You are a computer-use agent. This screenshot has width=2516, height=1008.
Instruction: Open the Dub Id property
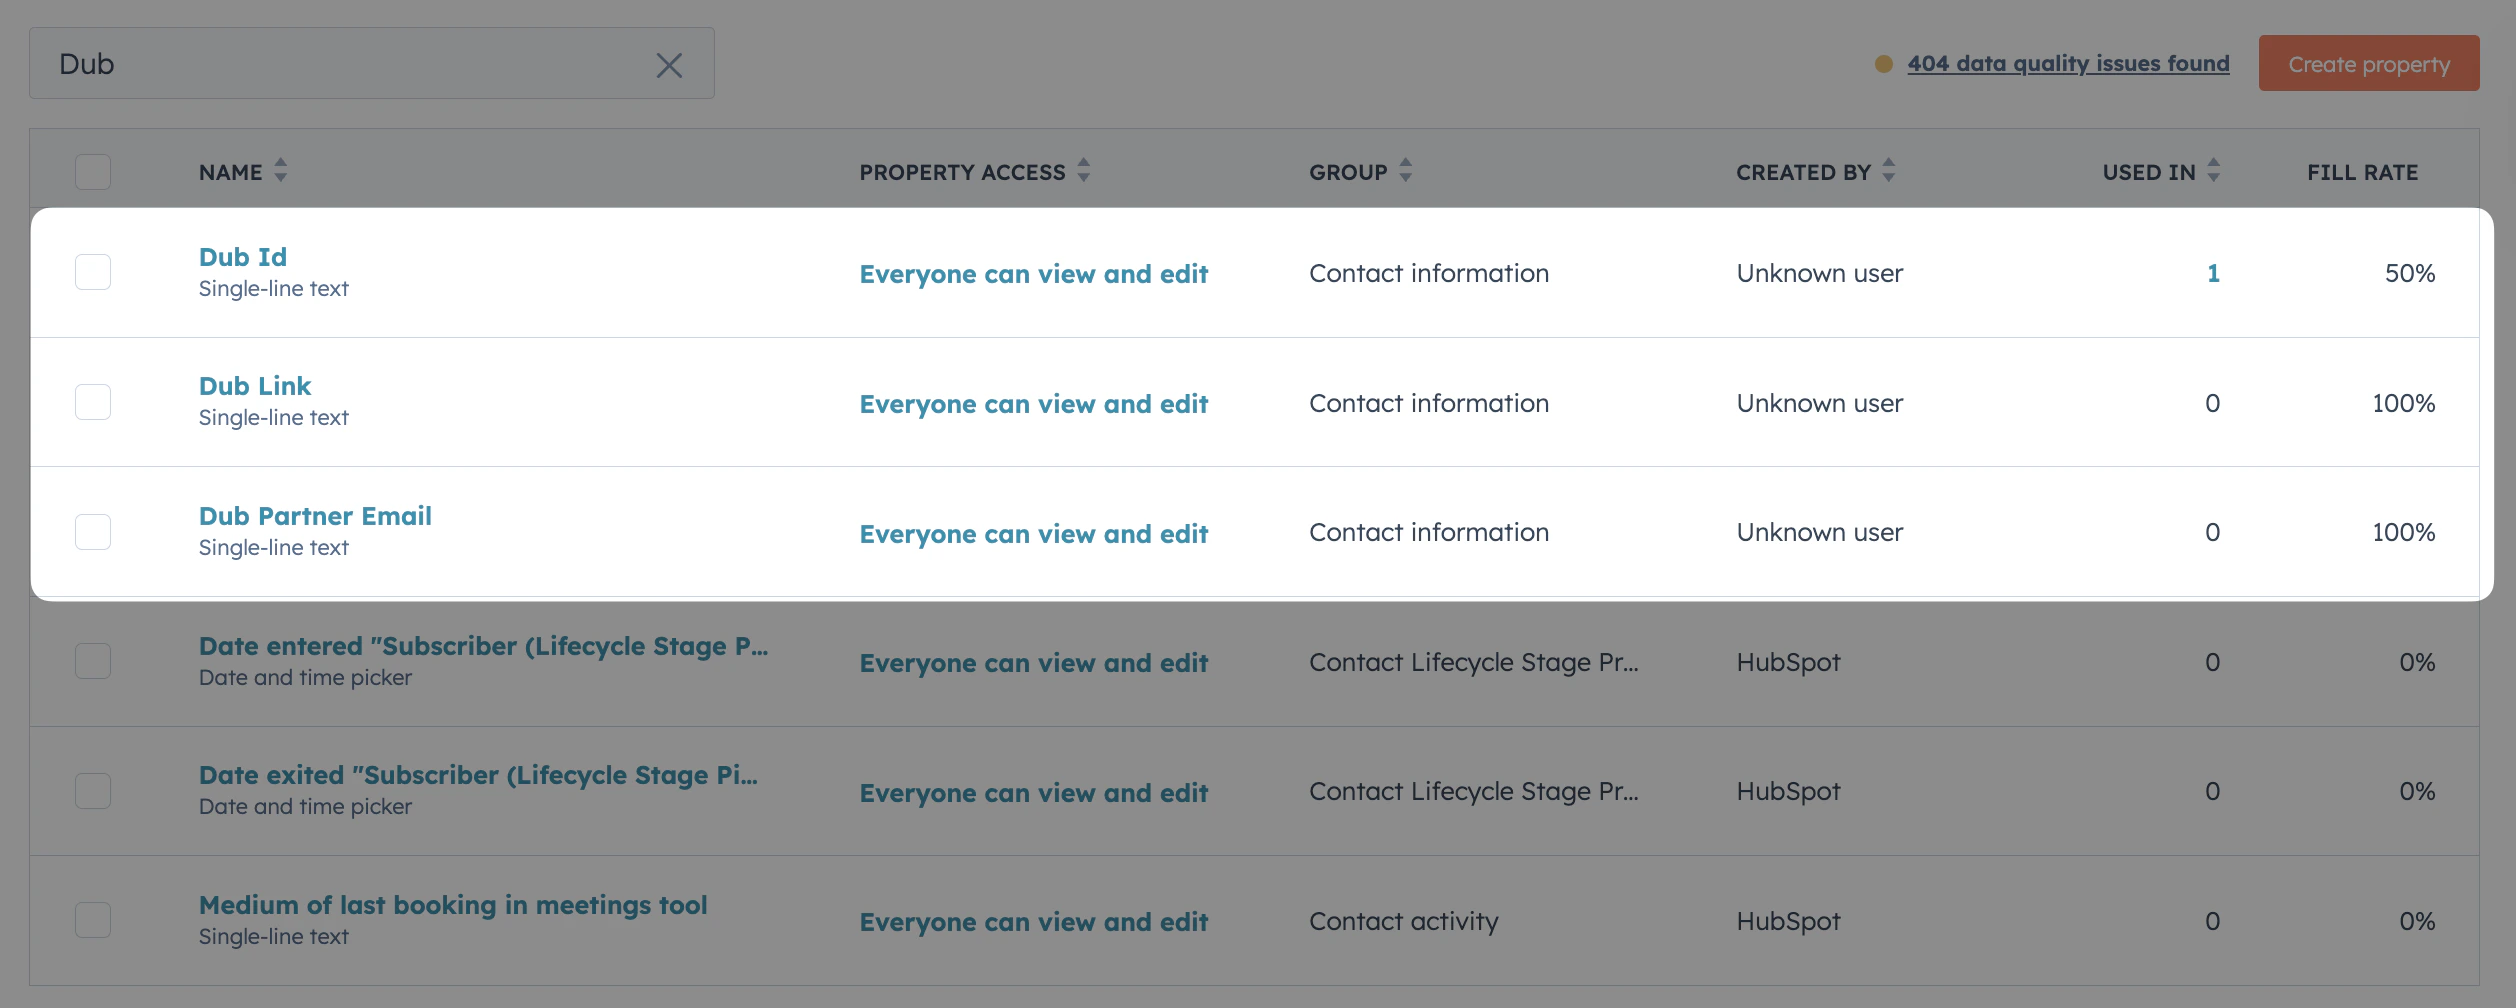pyautogui.click(x=242, y=256)
